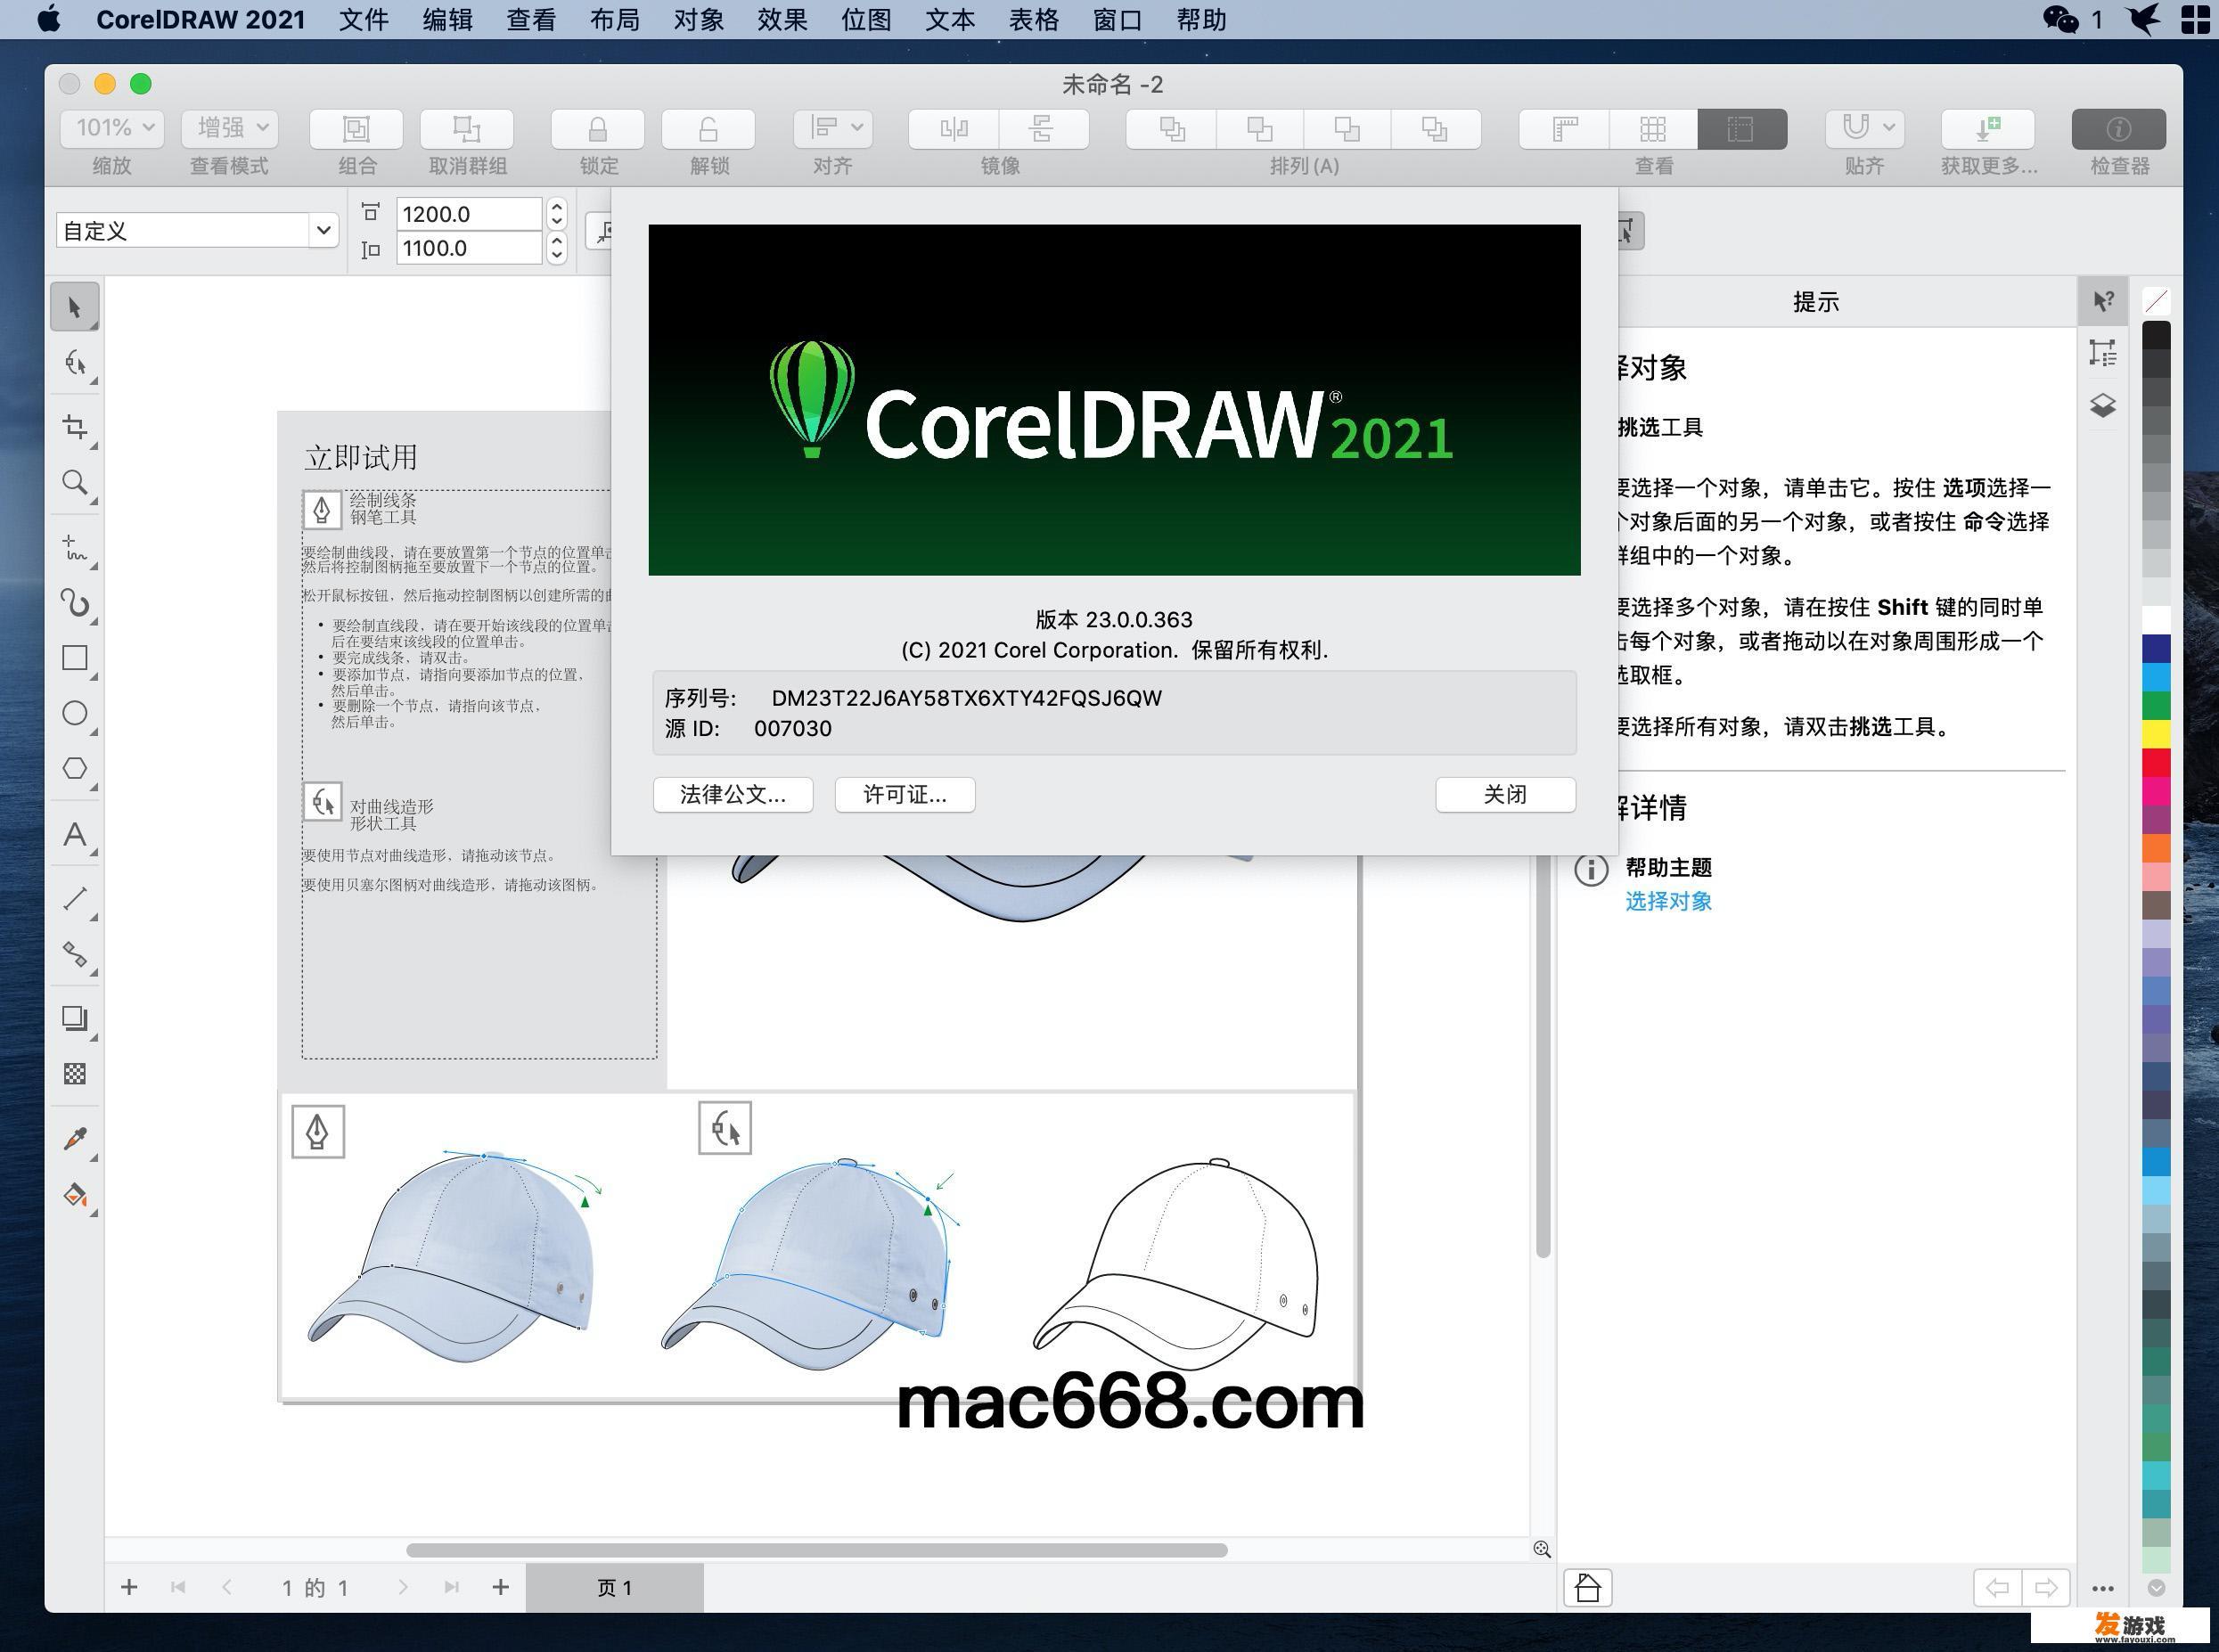Open the 效果 menu
Image resolution: width=2219 pixels, height=1652 pixels.
[782, 20]
